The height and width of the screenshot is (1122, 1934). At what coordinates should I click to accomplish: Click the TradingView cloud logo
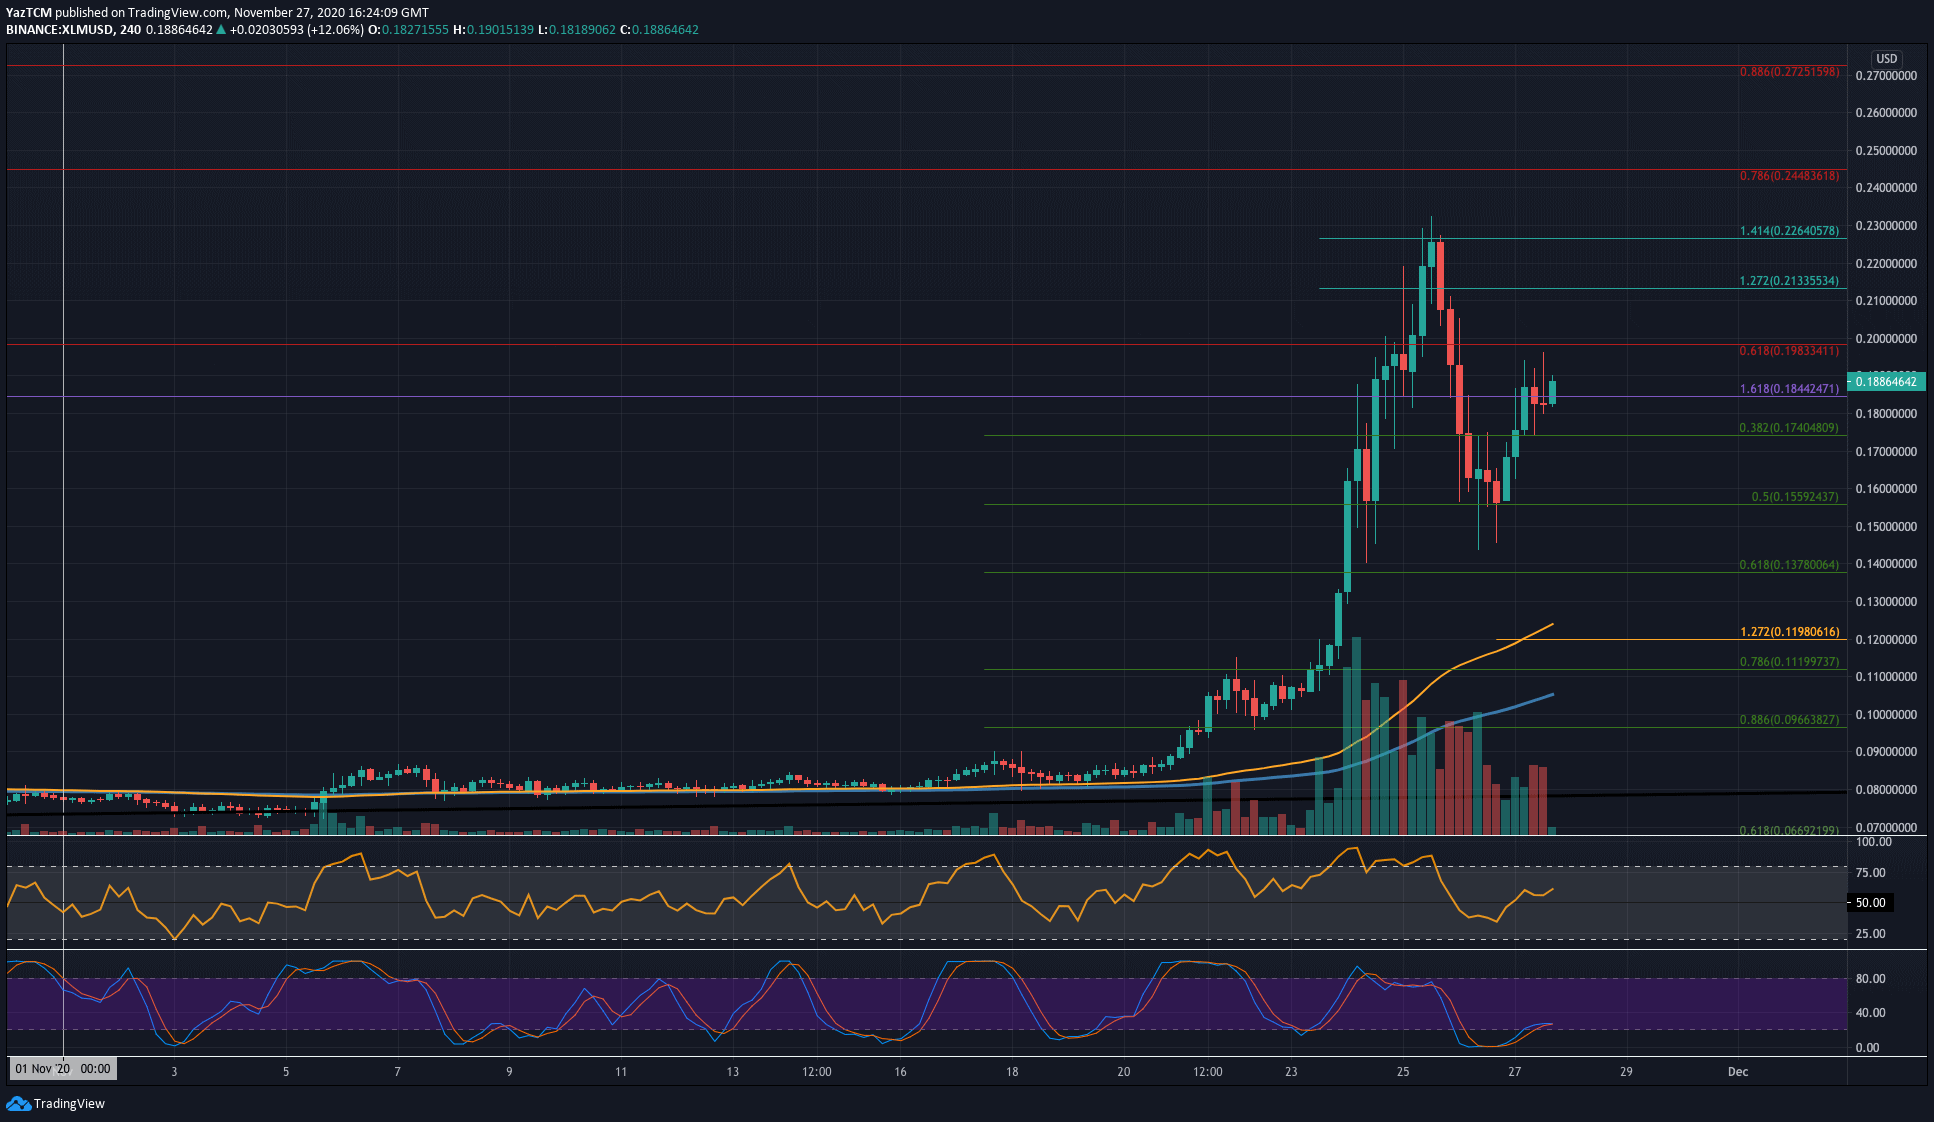17,1104
